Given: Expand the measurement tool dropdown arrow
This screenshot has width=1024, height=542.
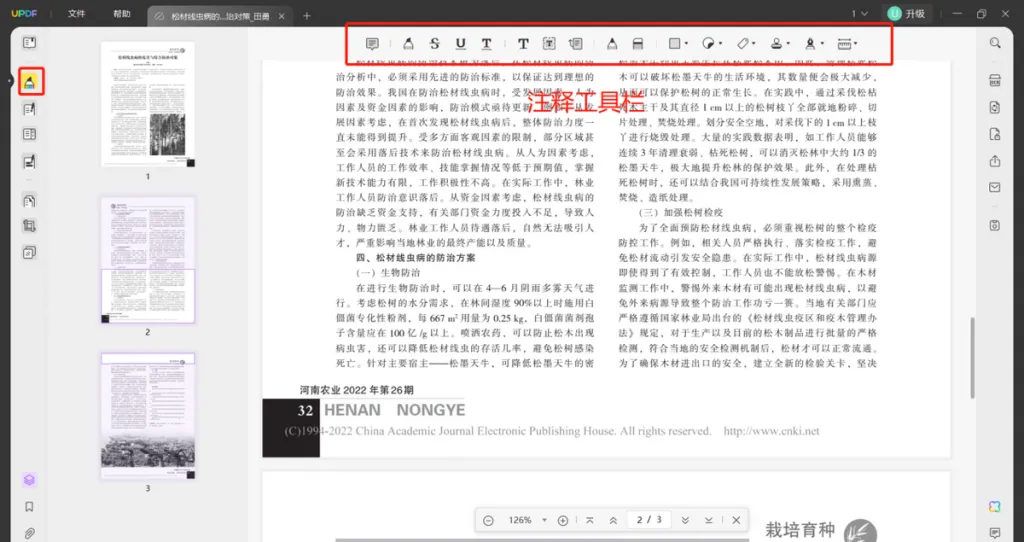Looking at the screenshot, I should (856, 44).
